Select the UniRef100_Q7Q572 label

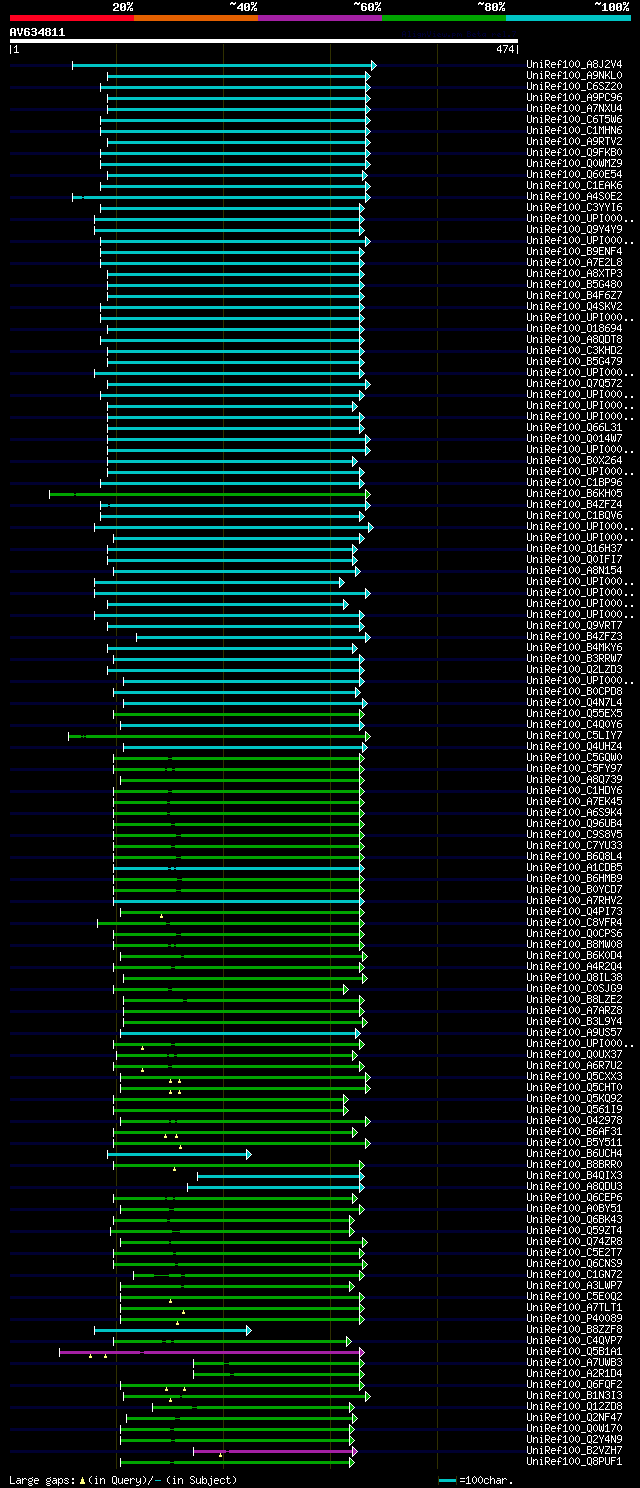574,384
